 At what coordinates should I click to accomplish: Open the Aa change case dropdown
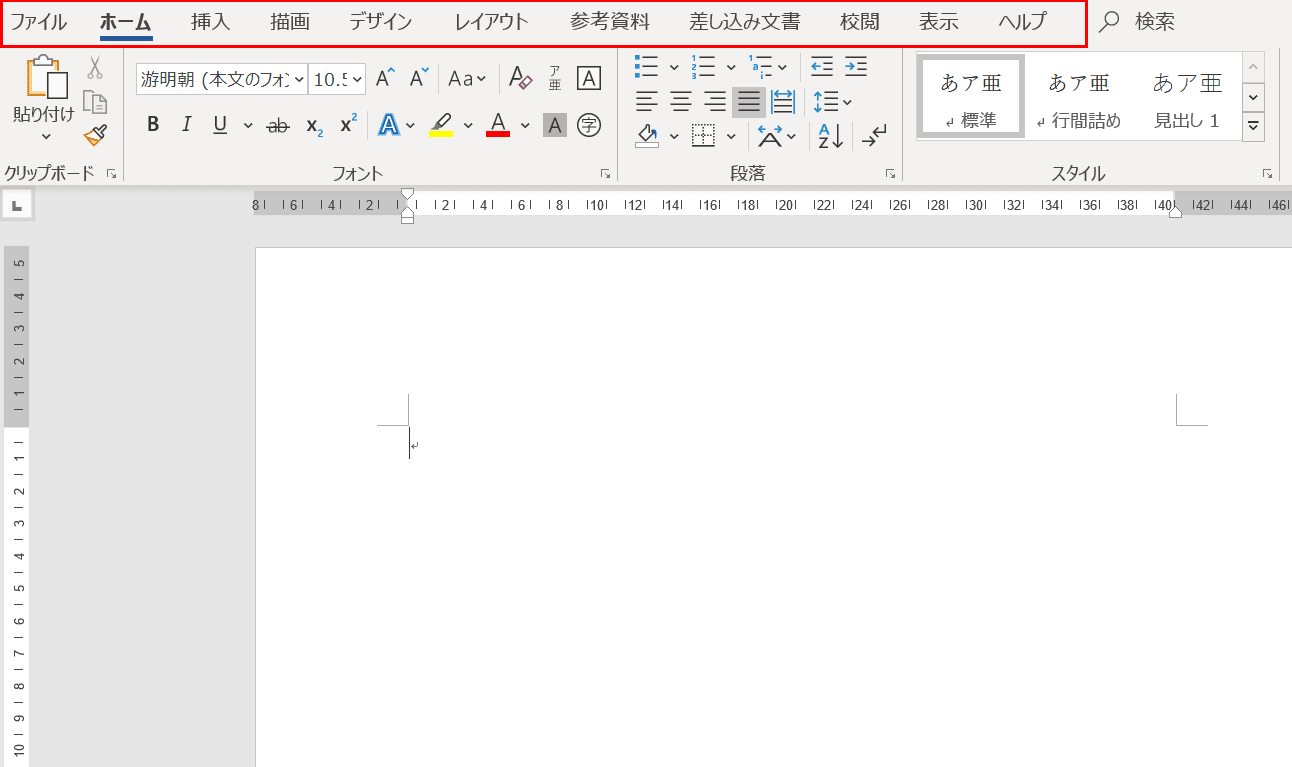tap(467, 78)
